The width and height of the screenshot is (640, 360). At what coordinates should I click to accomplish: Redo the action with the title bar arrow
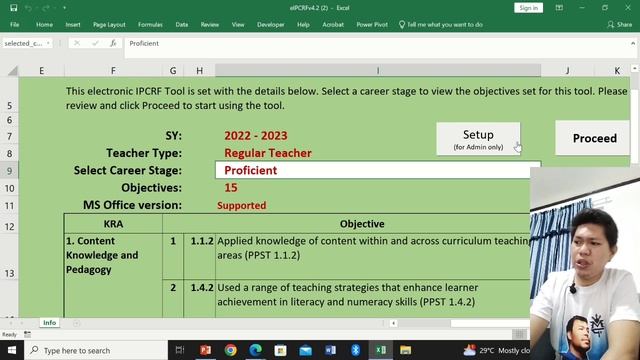click(x=46, y=8)
